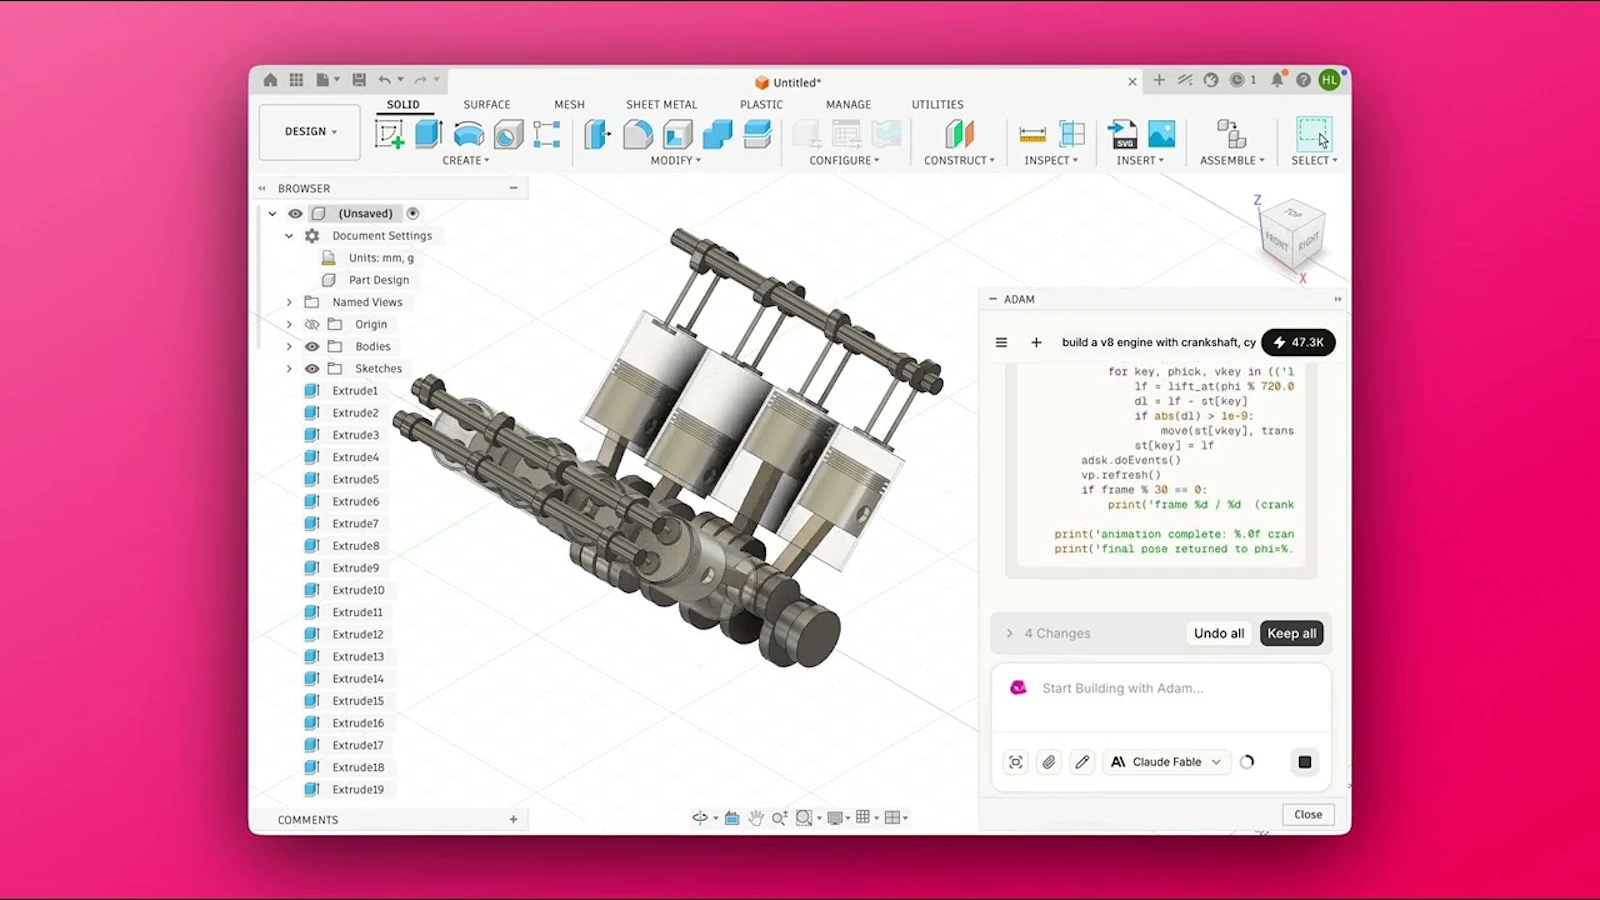1600x900 pixels.
Task: Activate the Select window tool icon
Action: point(1314,134)
